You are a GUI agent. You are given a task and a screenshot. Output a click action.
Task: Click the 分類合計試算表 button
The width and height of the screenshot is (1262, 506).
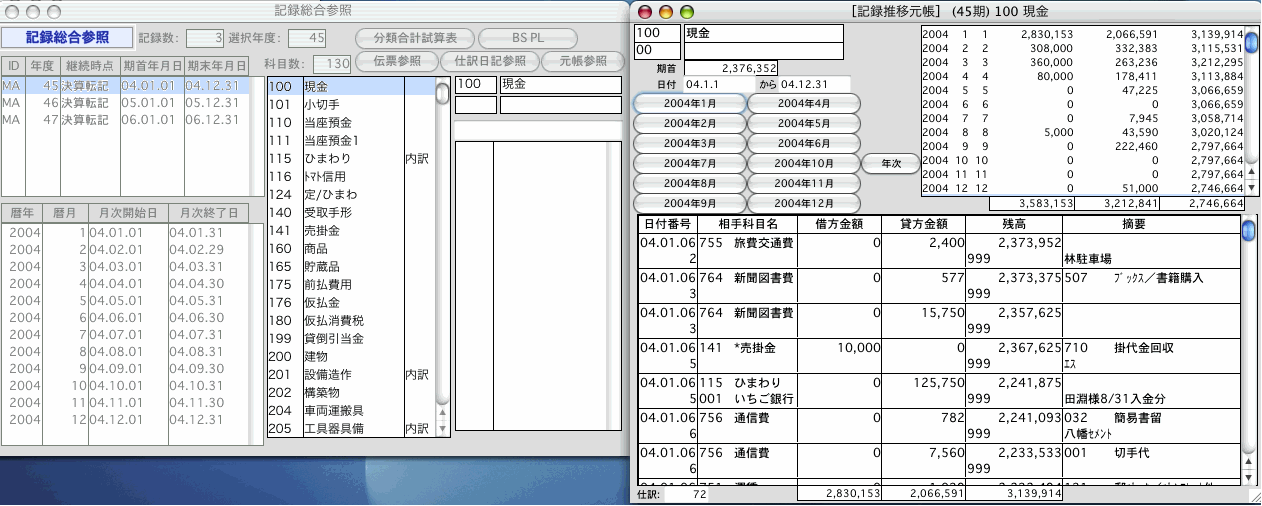coord(415,39)
